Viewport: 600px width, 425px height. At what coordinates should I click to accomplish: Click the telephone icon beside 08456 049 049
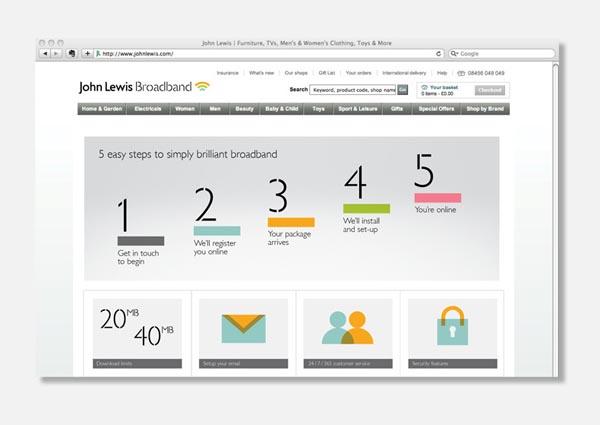461,73
